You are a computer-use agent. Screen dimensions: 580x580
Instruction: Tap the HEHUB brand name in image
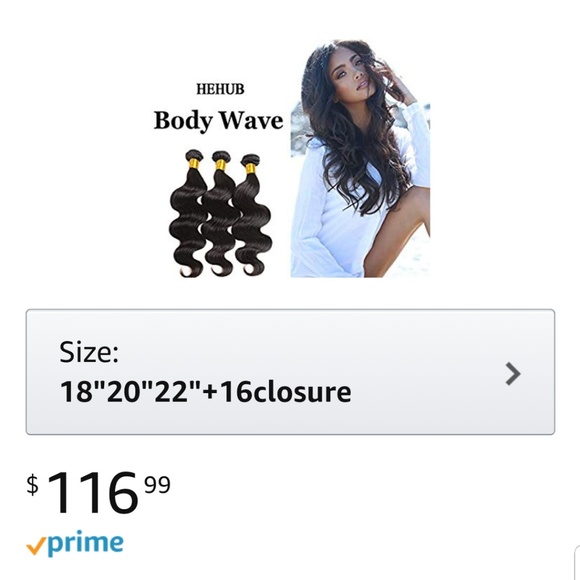point(220,89)
